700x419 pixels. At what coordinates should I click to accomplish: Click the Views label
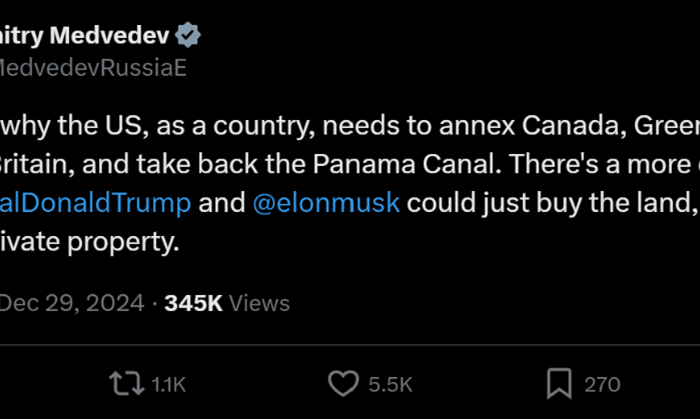point(259,303)
